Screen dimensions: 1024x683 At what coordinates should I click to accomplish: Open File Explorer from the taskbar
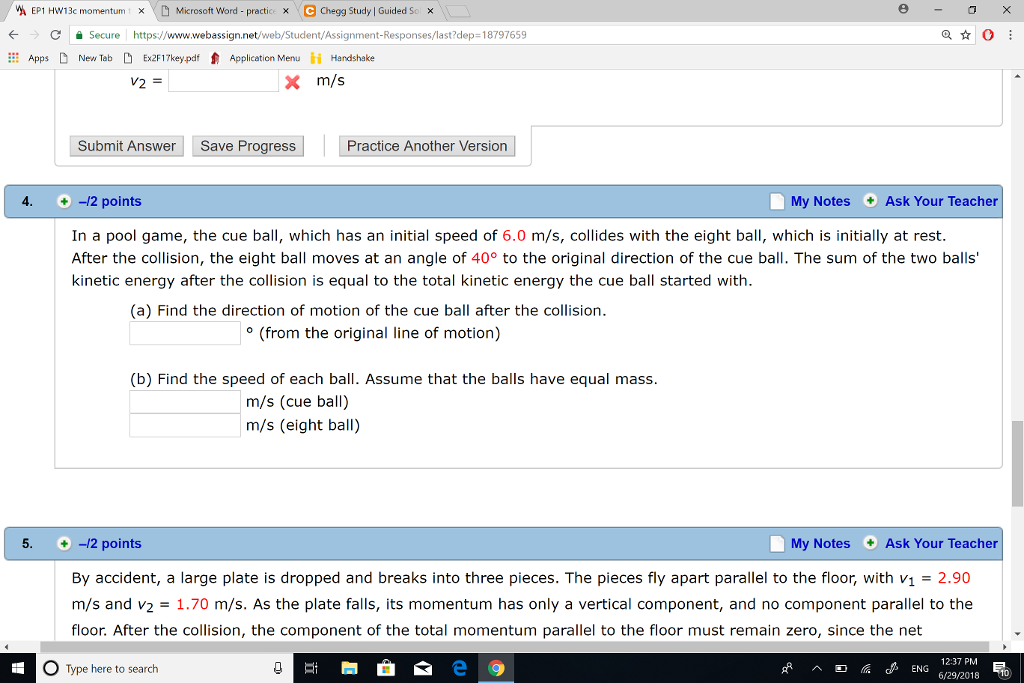tap(349, 669)
